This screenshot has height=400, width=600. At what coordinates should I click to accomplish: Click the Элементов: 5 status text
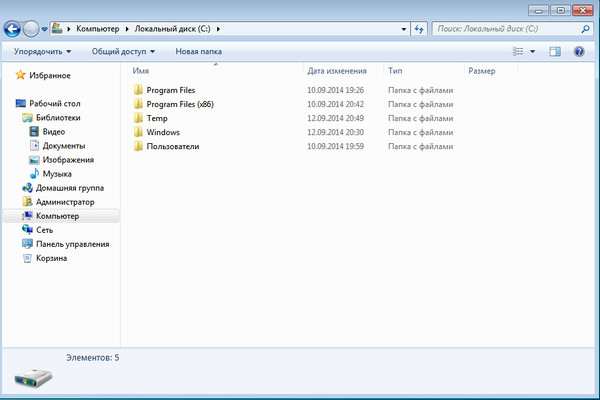(x=93, y=358)
